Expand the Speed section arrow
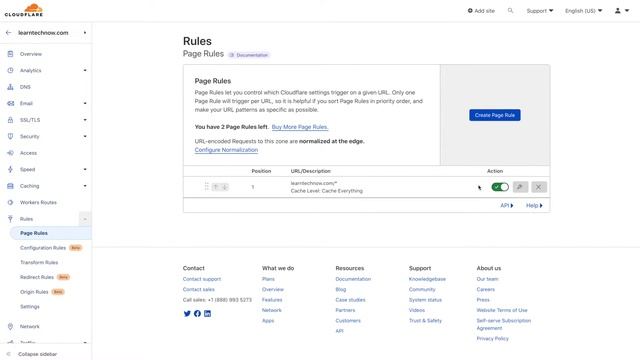 [85, 169]
